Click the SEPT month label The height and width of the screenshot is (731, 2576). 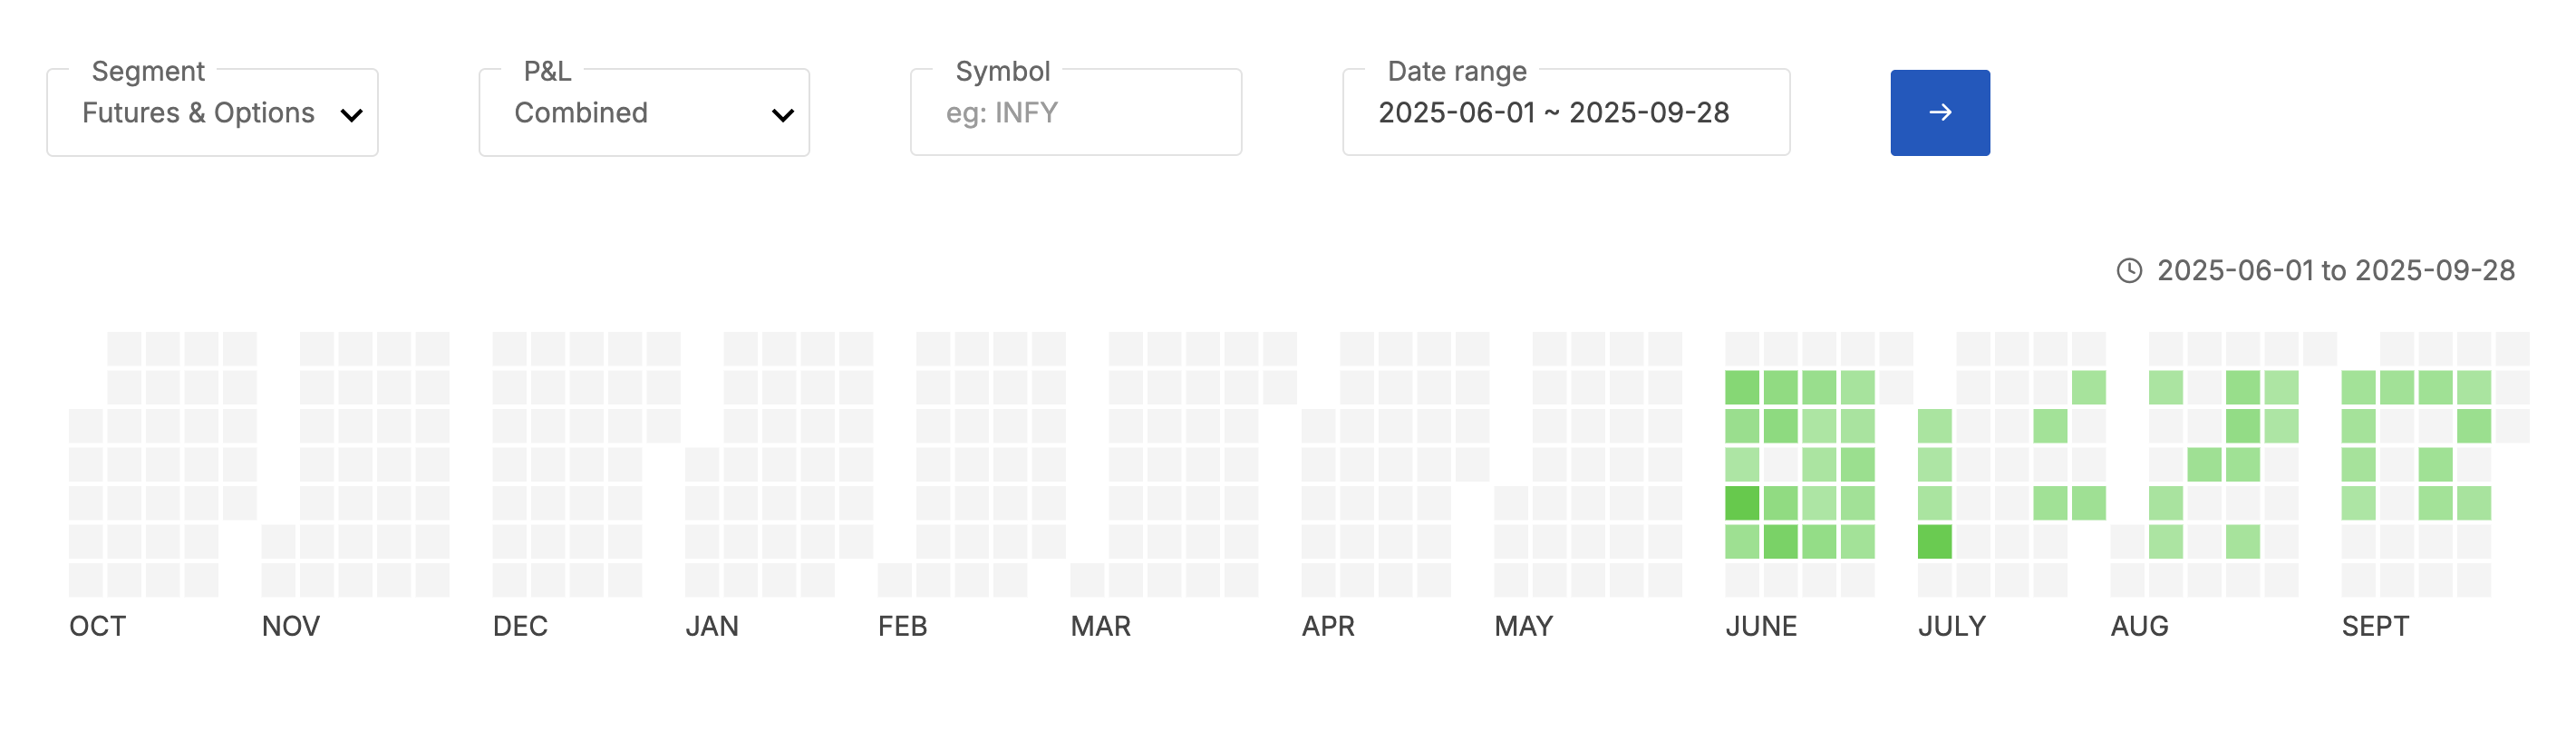2375,626
